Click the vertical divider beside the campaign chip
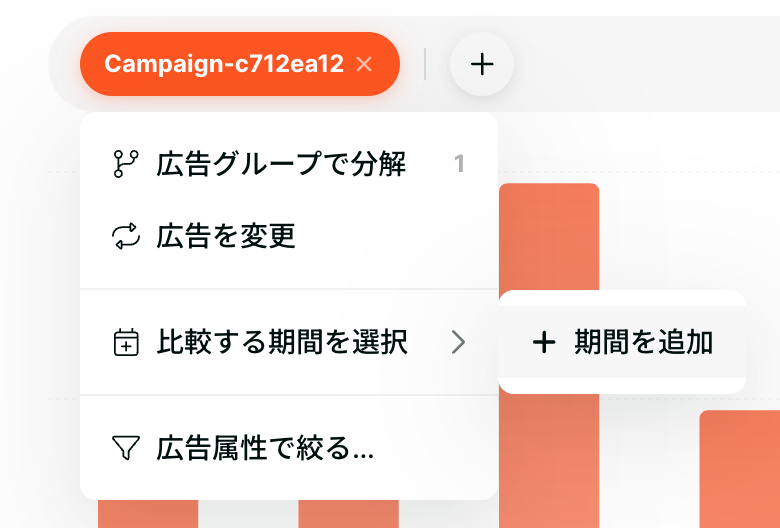This screenshot has height=528, width=780. 425,64
